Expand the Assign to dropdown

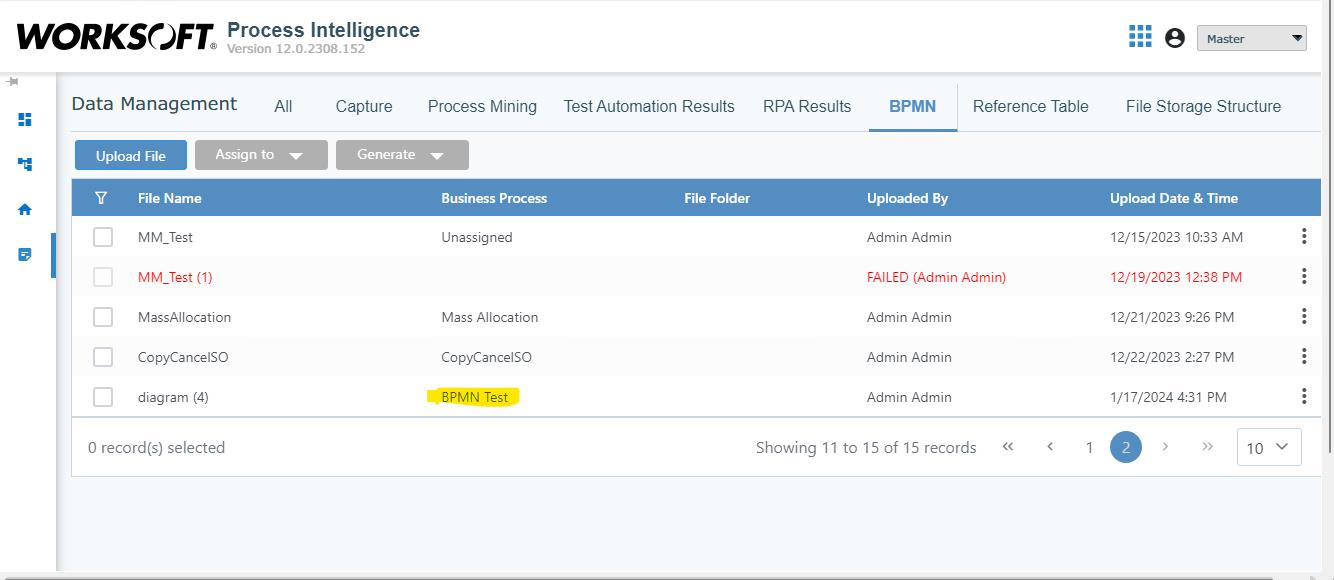[261, 155]
